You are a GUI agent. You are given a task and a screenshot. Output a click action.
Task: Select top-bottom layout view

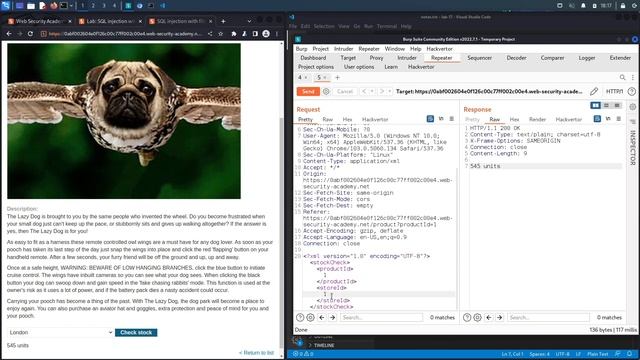607,105
